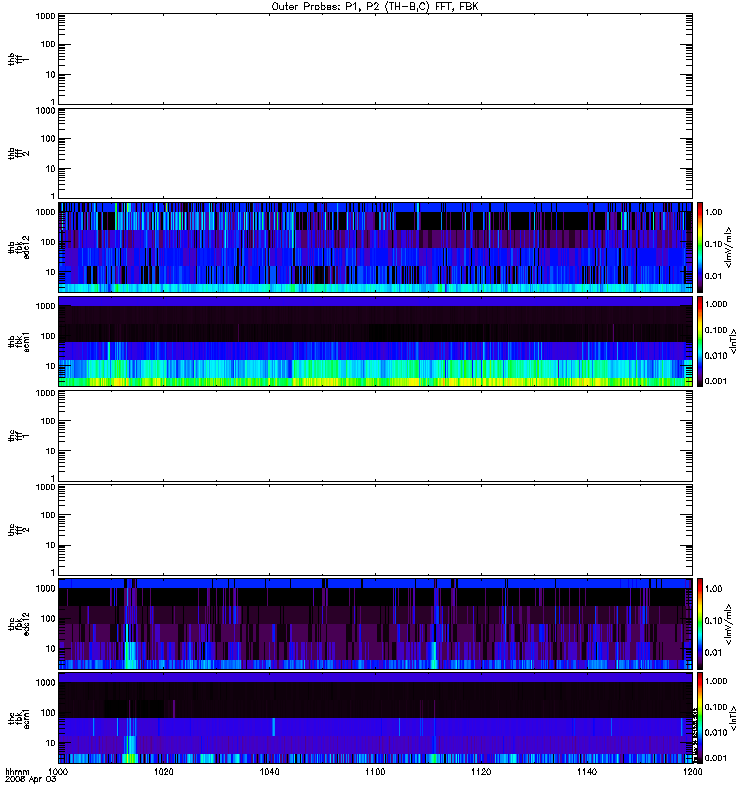Screen dimensions: 750x800
Task: Select the empty 'thb fff 1' spectrogram panel
Action: pyautogui.click(x=375, y=59)
